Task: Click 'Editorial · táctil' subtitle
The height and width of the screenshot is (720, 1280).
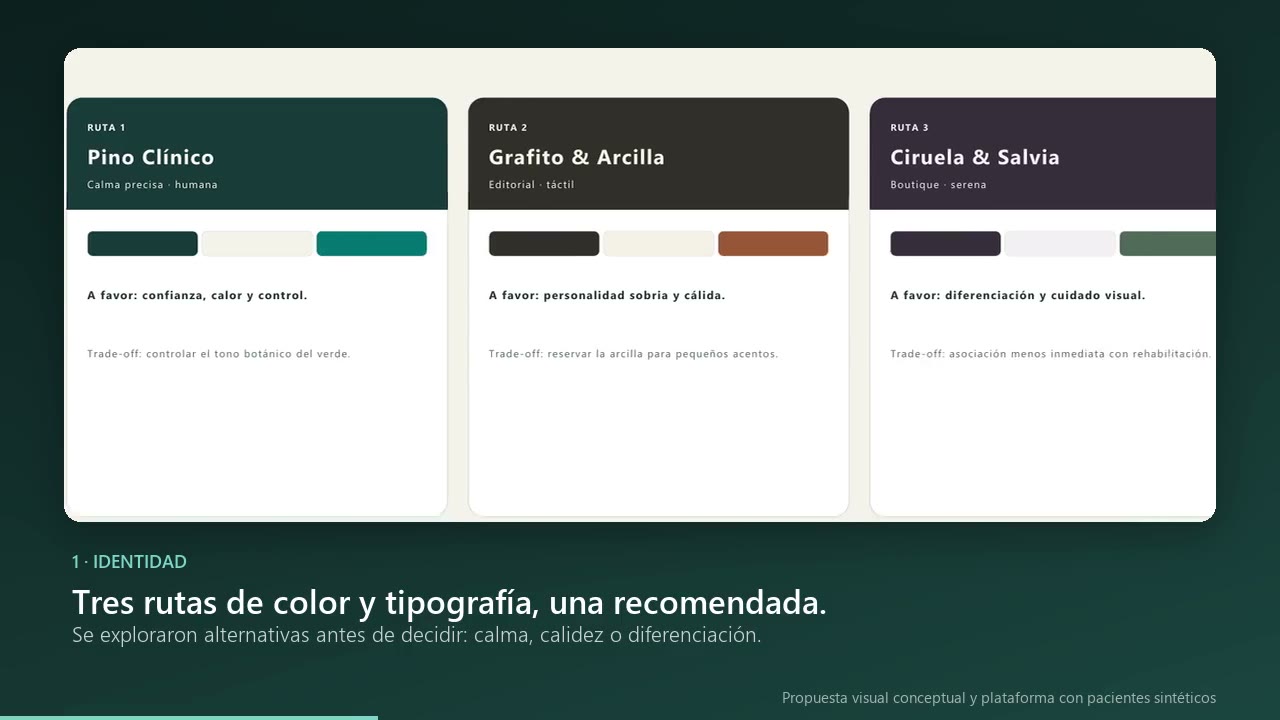Action: (x=532, y=185)
